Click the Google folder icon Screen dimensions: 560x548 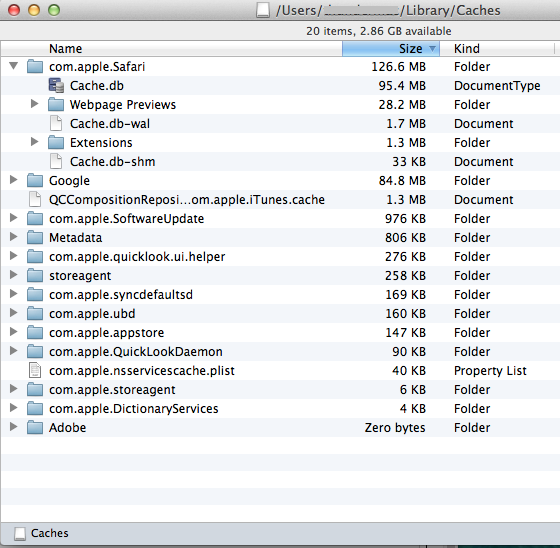tap(35, 180)
